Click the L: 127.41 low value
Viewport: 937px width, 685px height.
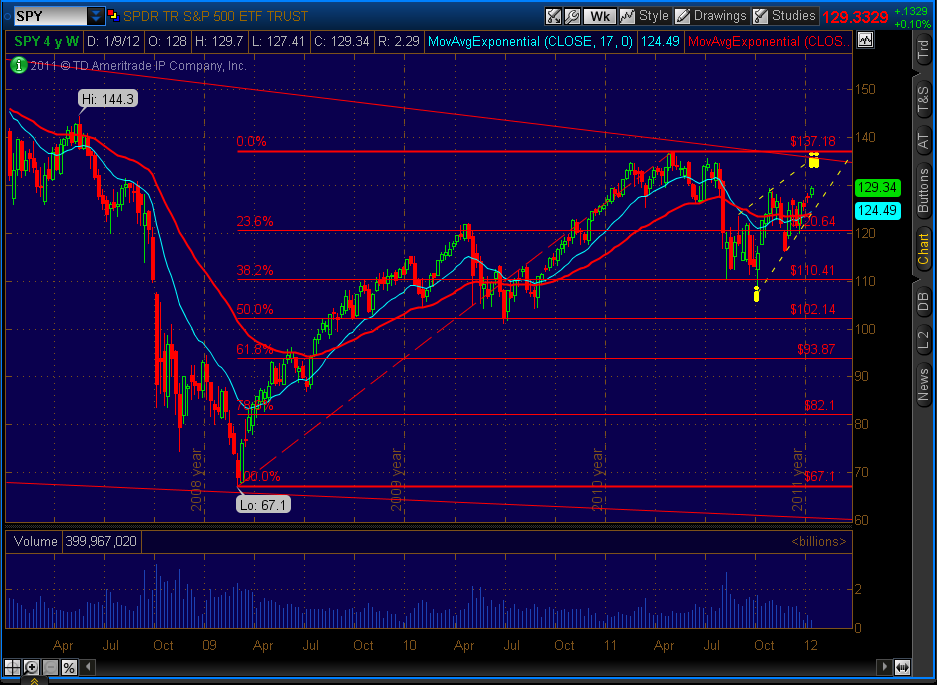278,41
